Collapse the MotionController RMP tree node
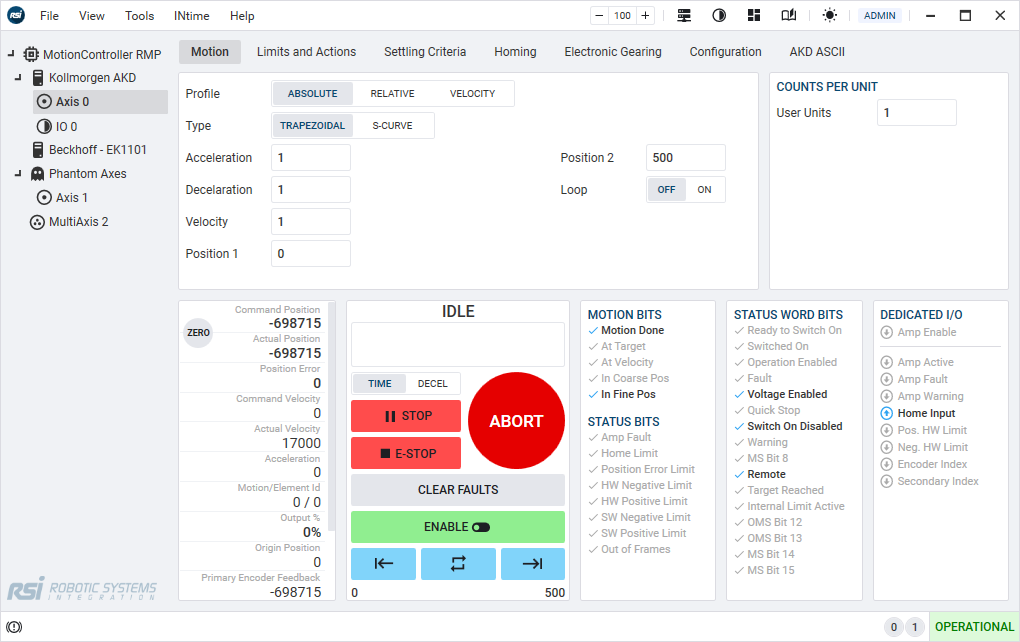The width and height of the screenshot is (1020, 642). [11, 54]
